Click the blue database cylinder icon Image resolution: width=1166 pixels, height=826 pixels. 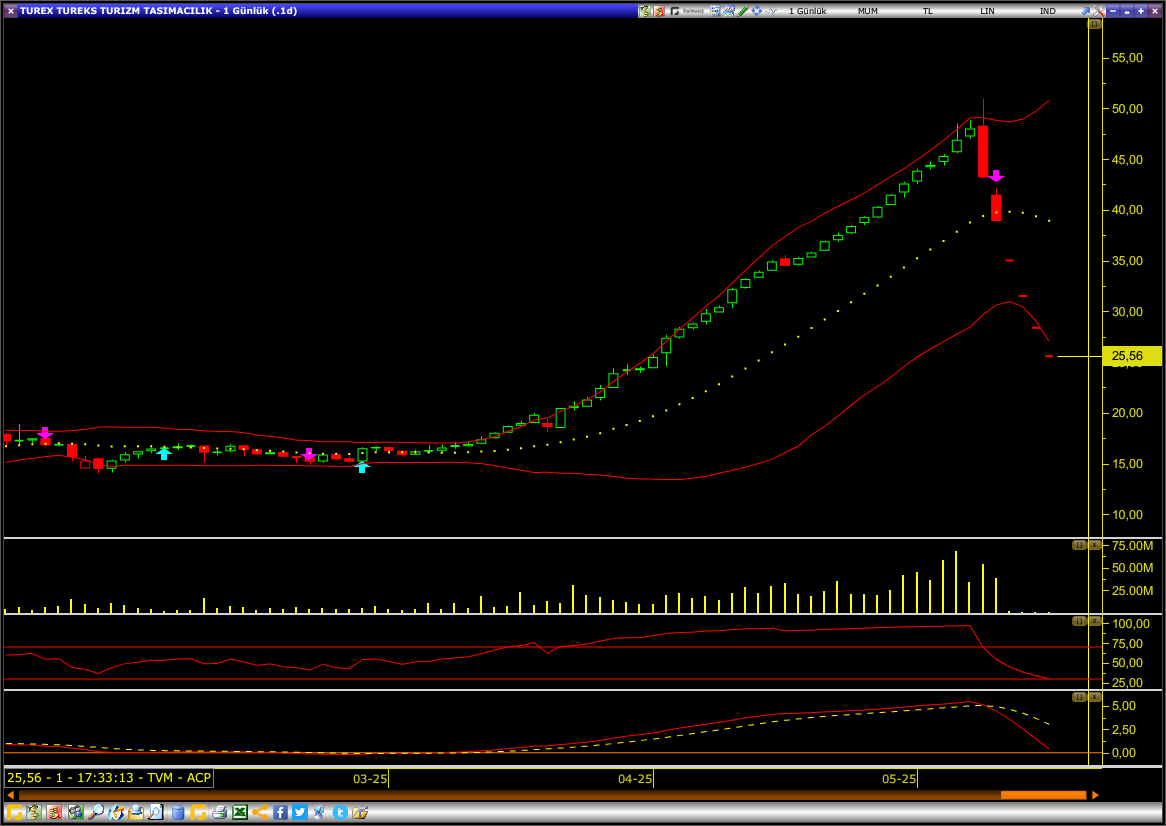click(x=178, y=813)
